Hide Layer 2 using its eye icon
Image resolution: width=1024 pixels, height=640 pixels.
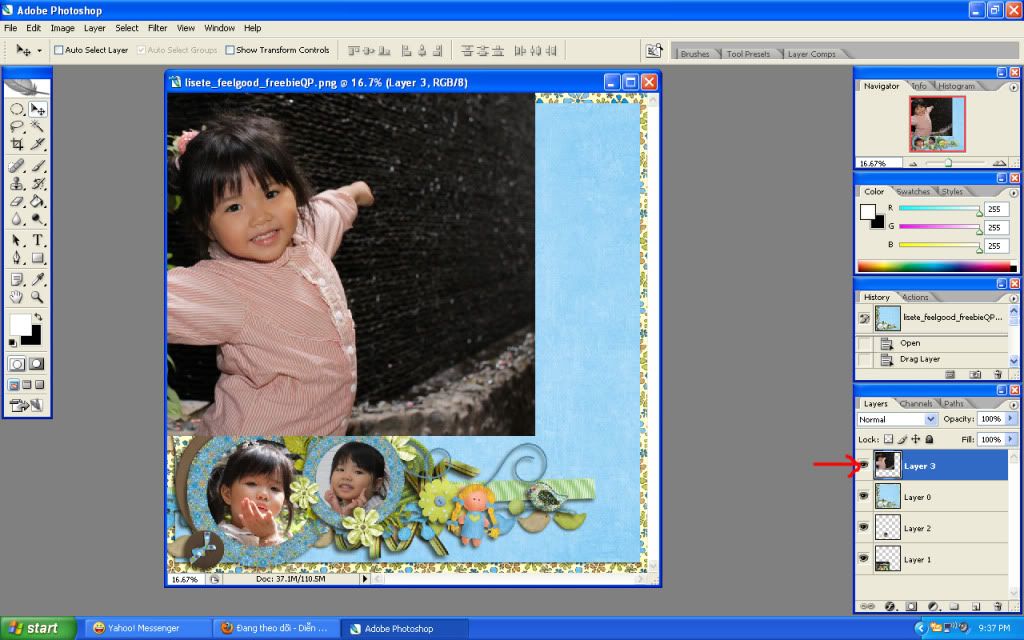[x=863, y=527]
